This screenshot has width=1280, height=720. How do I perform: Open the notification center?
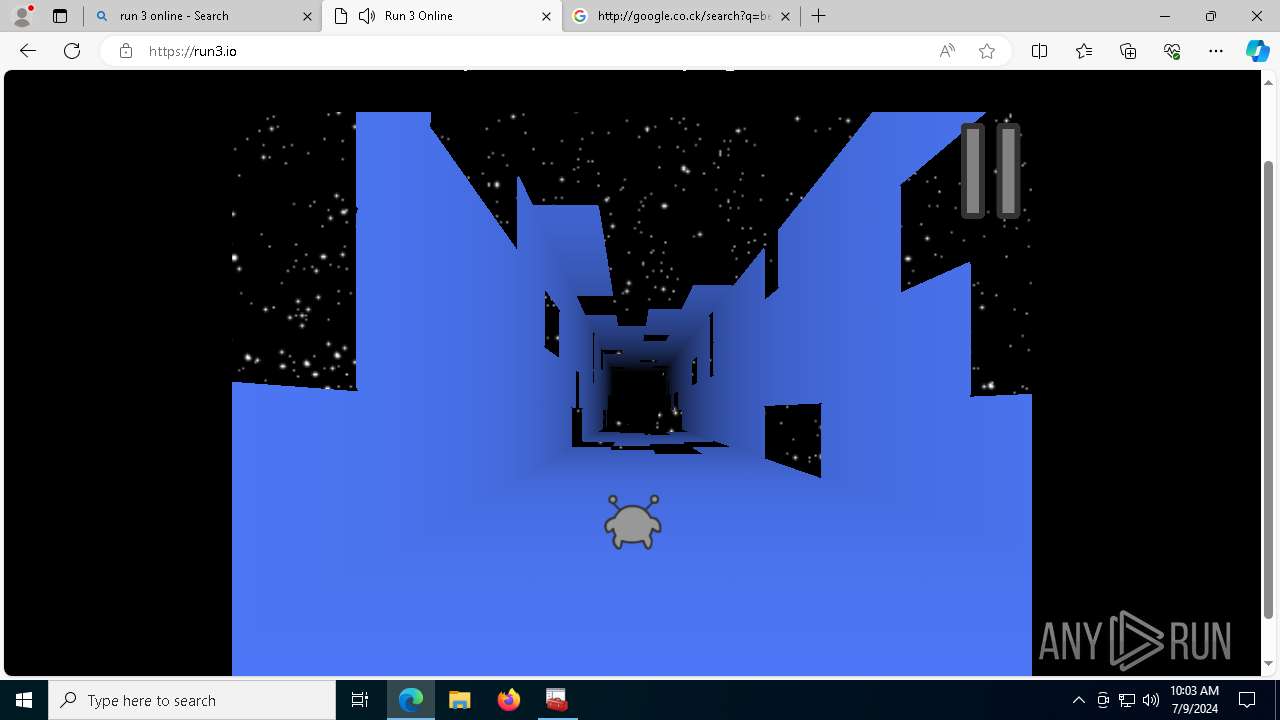coord(1248,700)
